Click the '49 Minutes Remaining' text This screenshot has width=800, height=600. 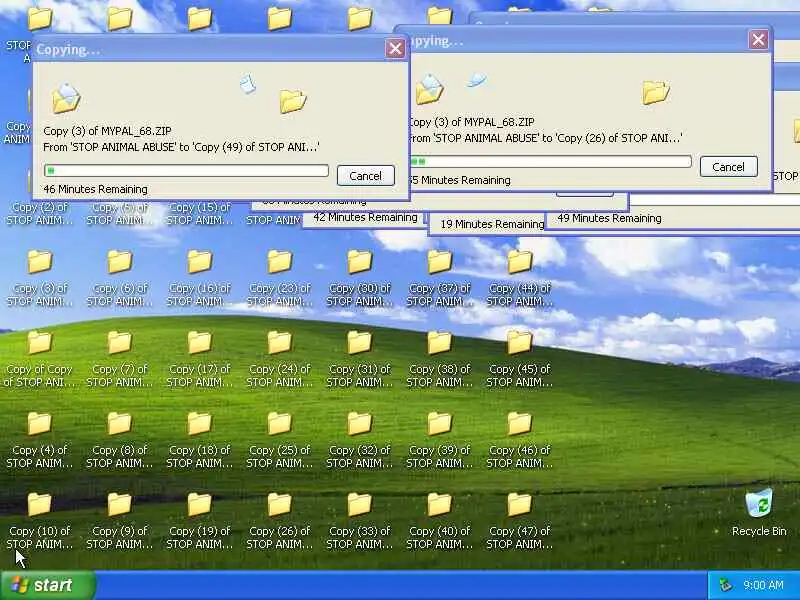(609, 218)
